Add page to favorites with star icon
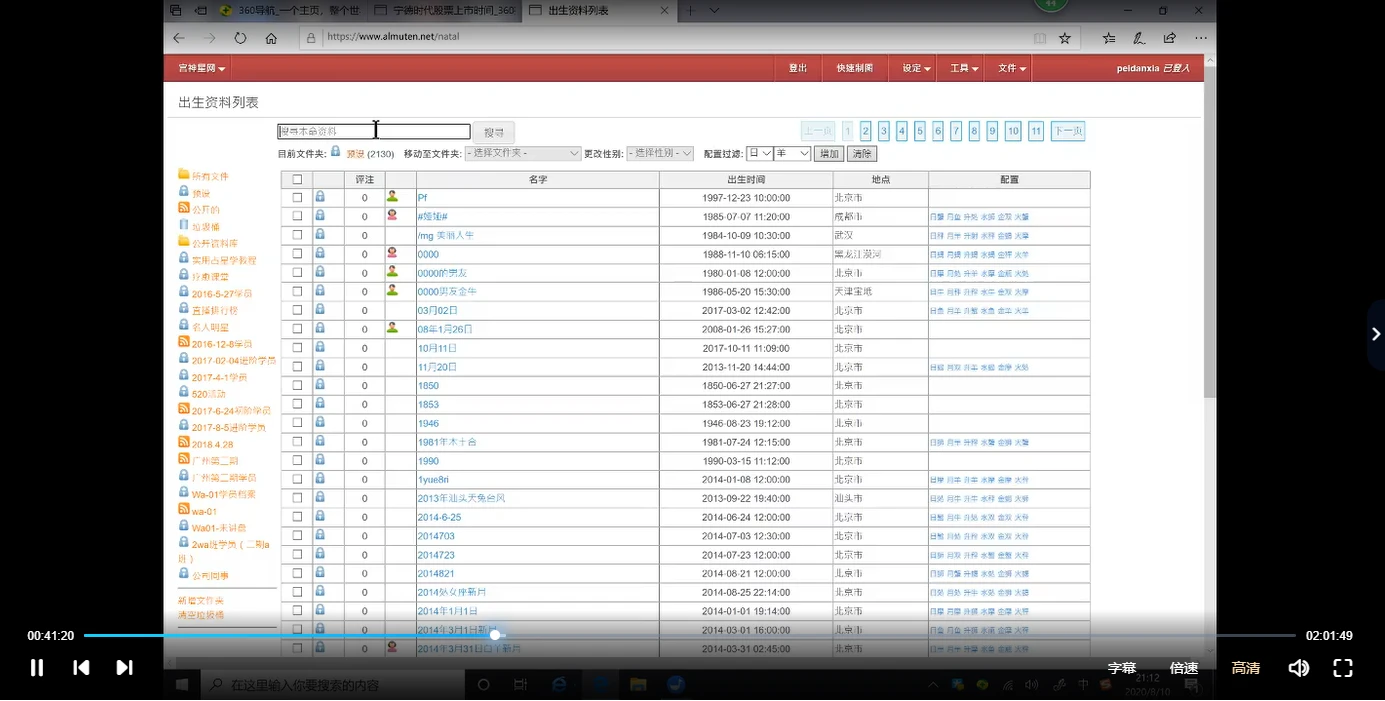This screenshot has height=701, width=1385. click(x=1065, y=38)
